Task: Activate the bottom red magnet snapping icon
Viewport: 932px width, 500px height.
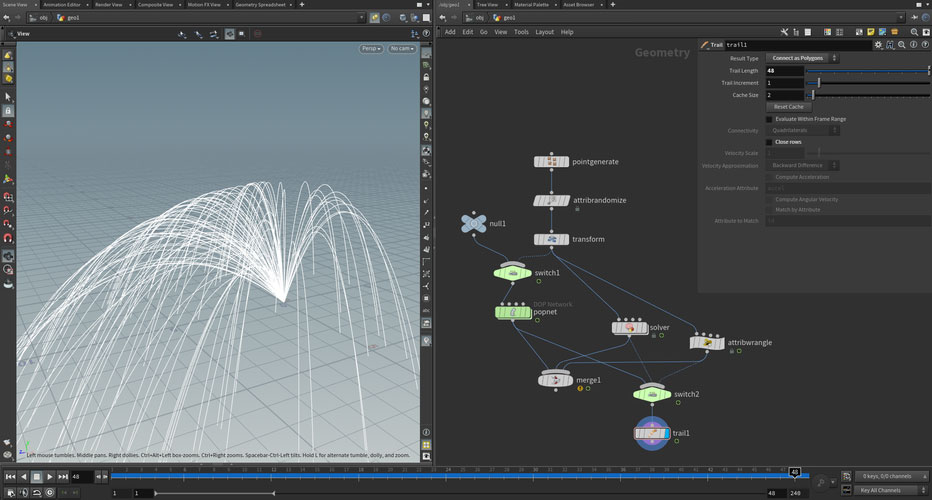Action: [8, 238]
